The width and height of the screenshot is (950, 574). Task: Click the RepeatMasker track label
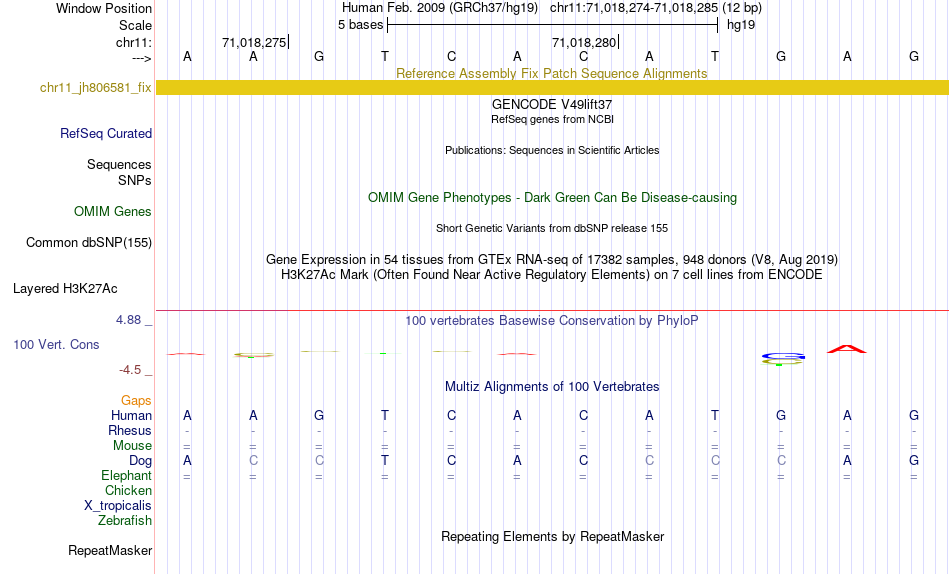click(110, 550)
